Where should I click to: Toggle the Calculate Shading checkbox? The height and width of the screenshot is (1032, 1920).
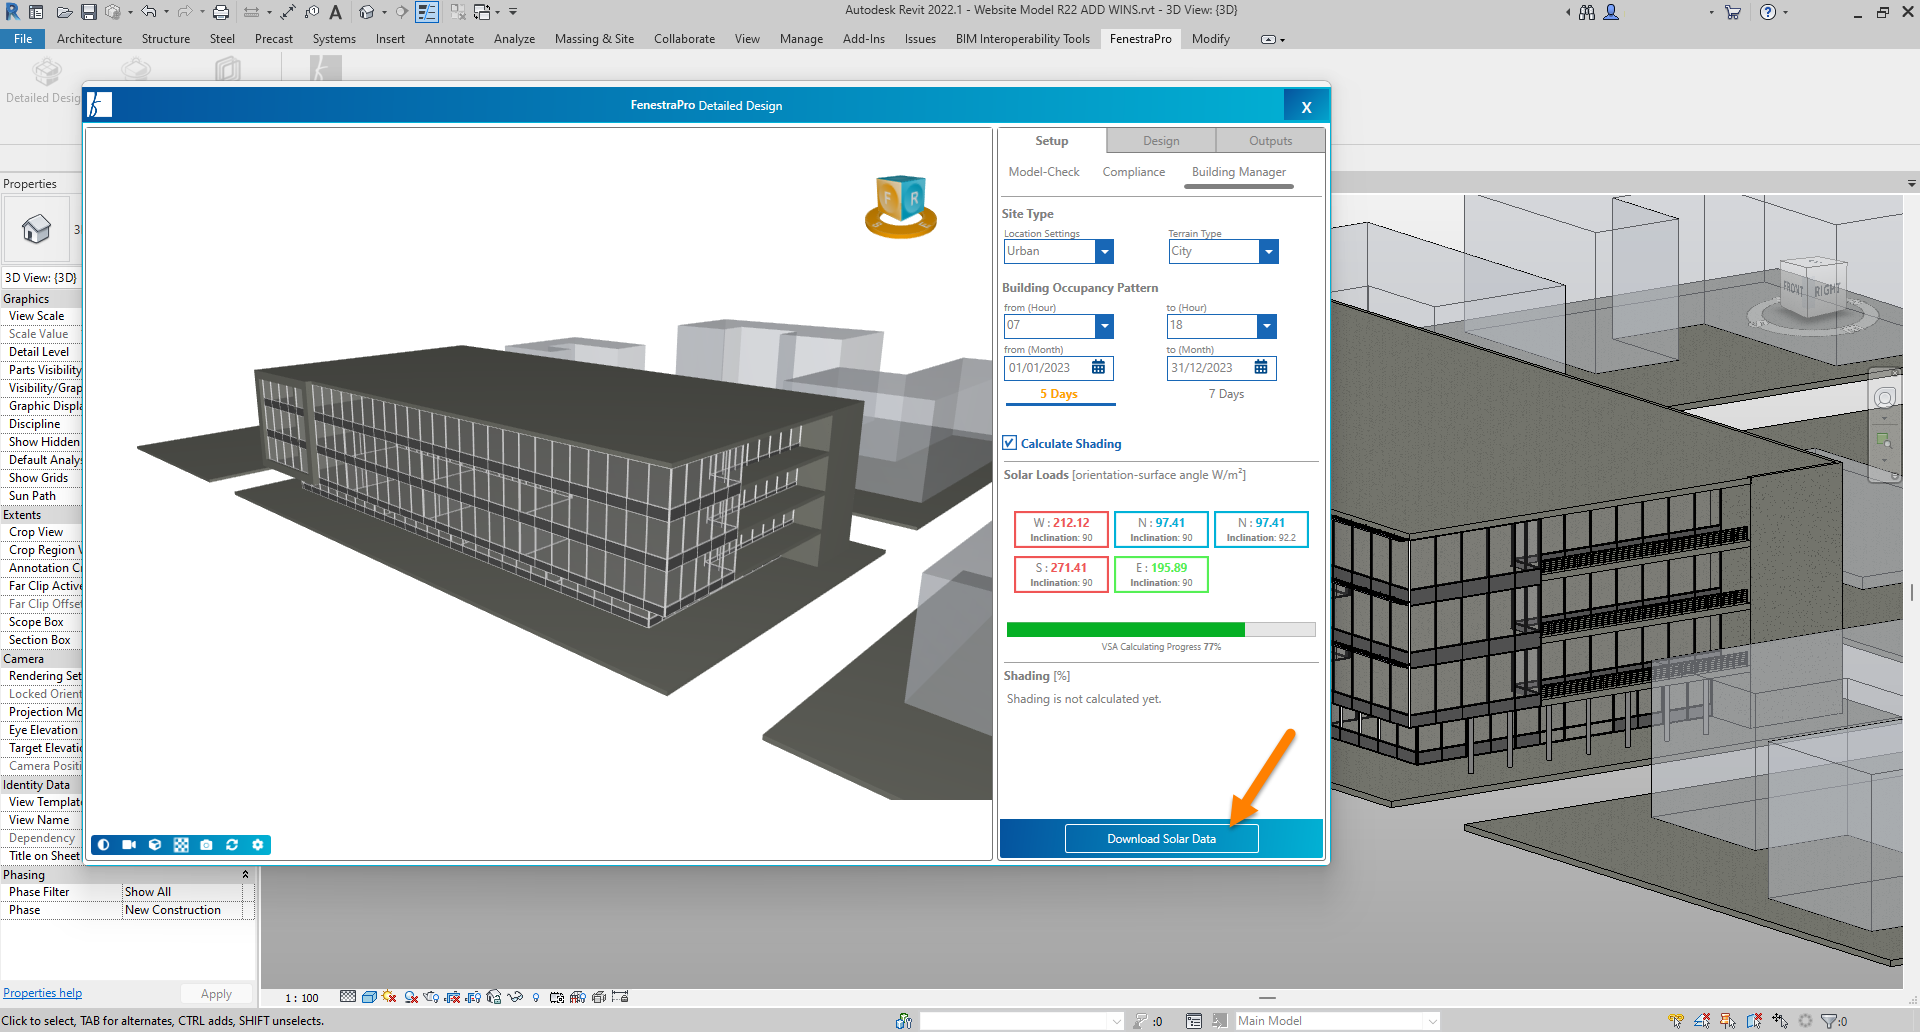click(1010, 443)
